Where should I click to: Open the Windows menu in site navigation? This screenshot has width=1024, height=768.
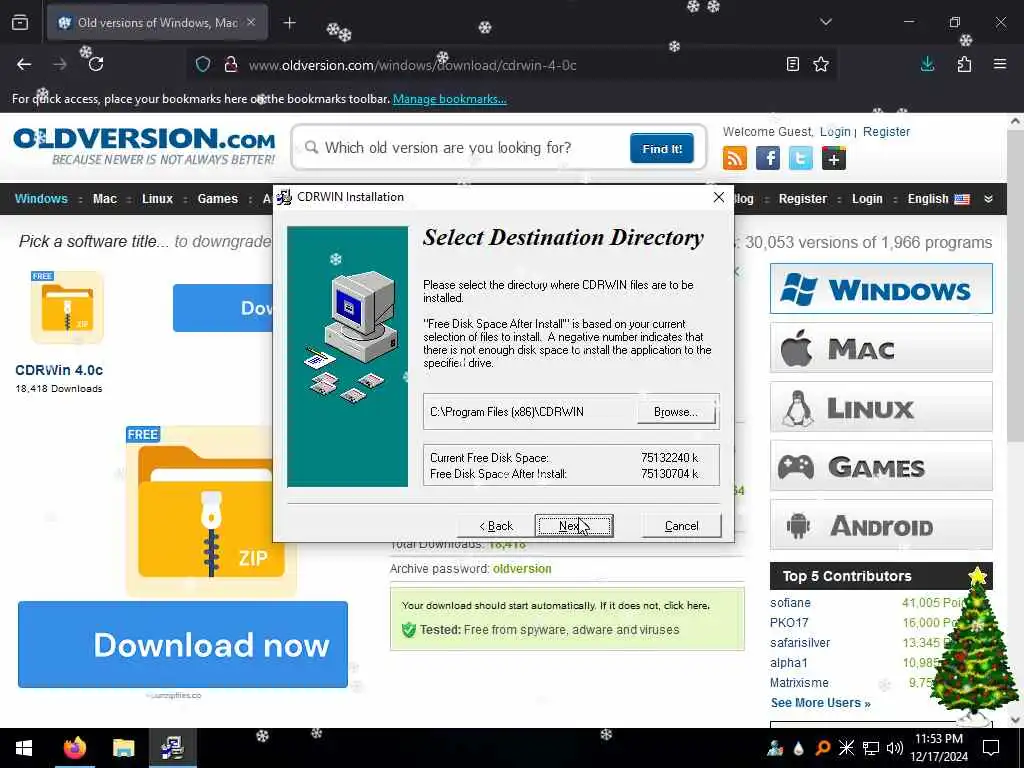(x=41, y=199)
